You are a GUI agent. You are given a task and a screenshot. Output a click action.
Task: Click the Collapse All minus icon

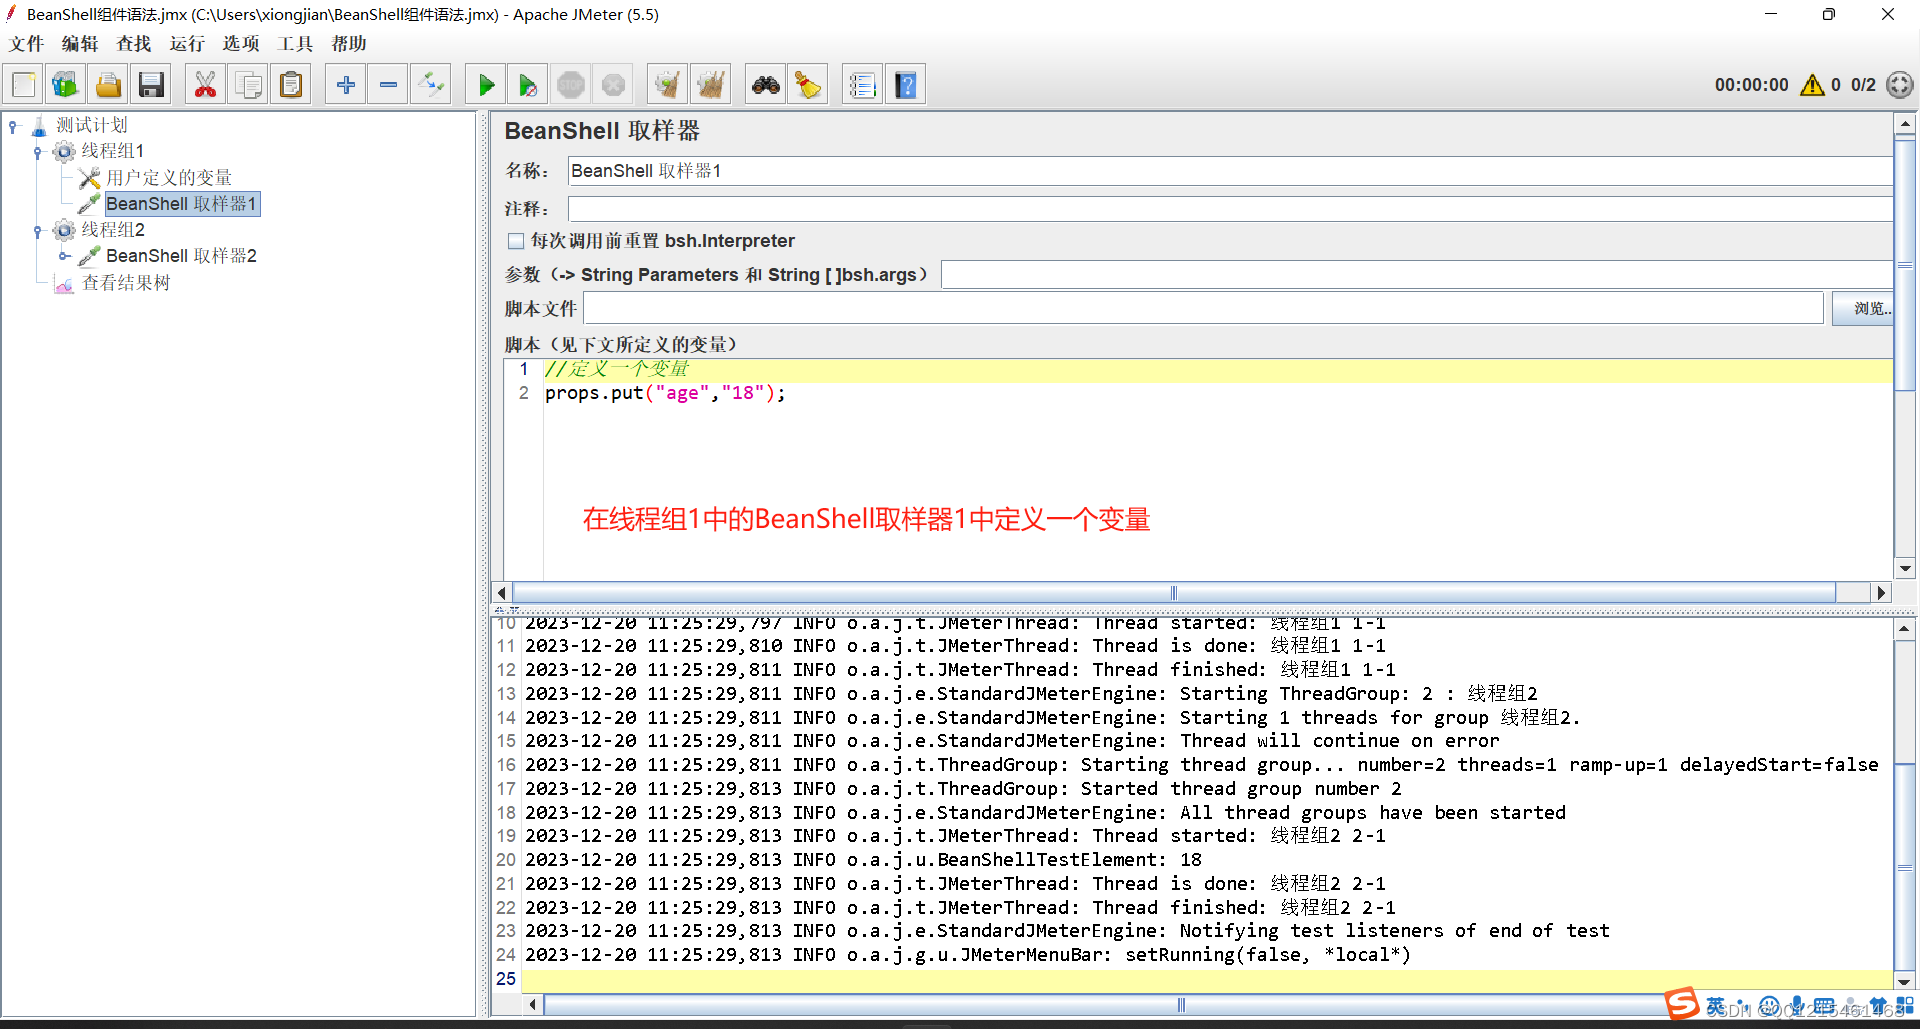pyautogui.click(x=388, y=85)
